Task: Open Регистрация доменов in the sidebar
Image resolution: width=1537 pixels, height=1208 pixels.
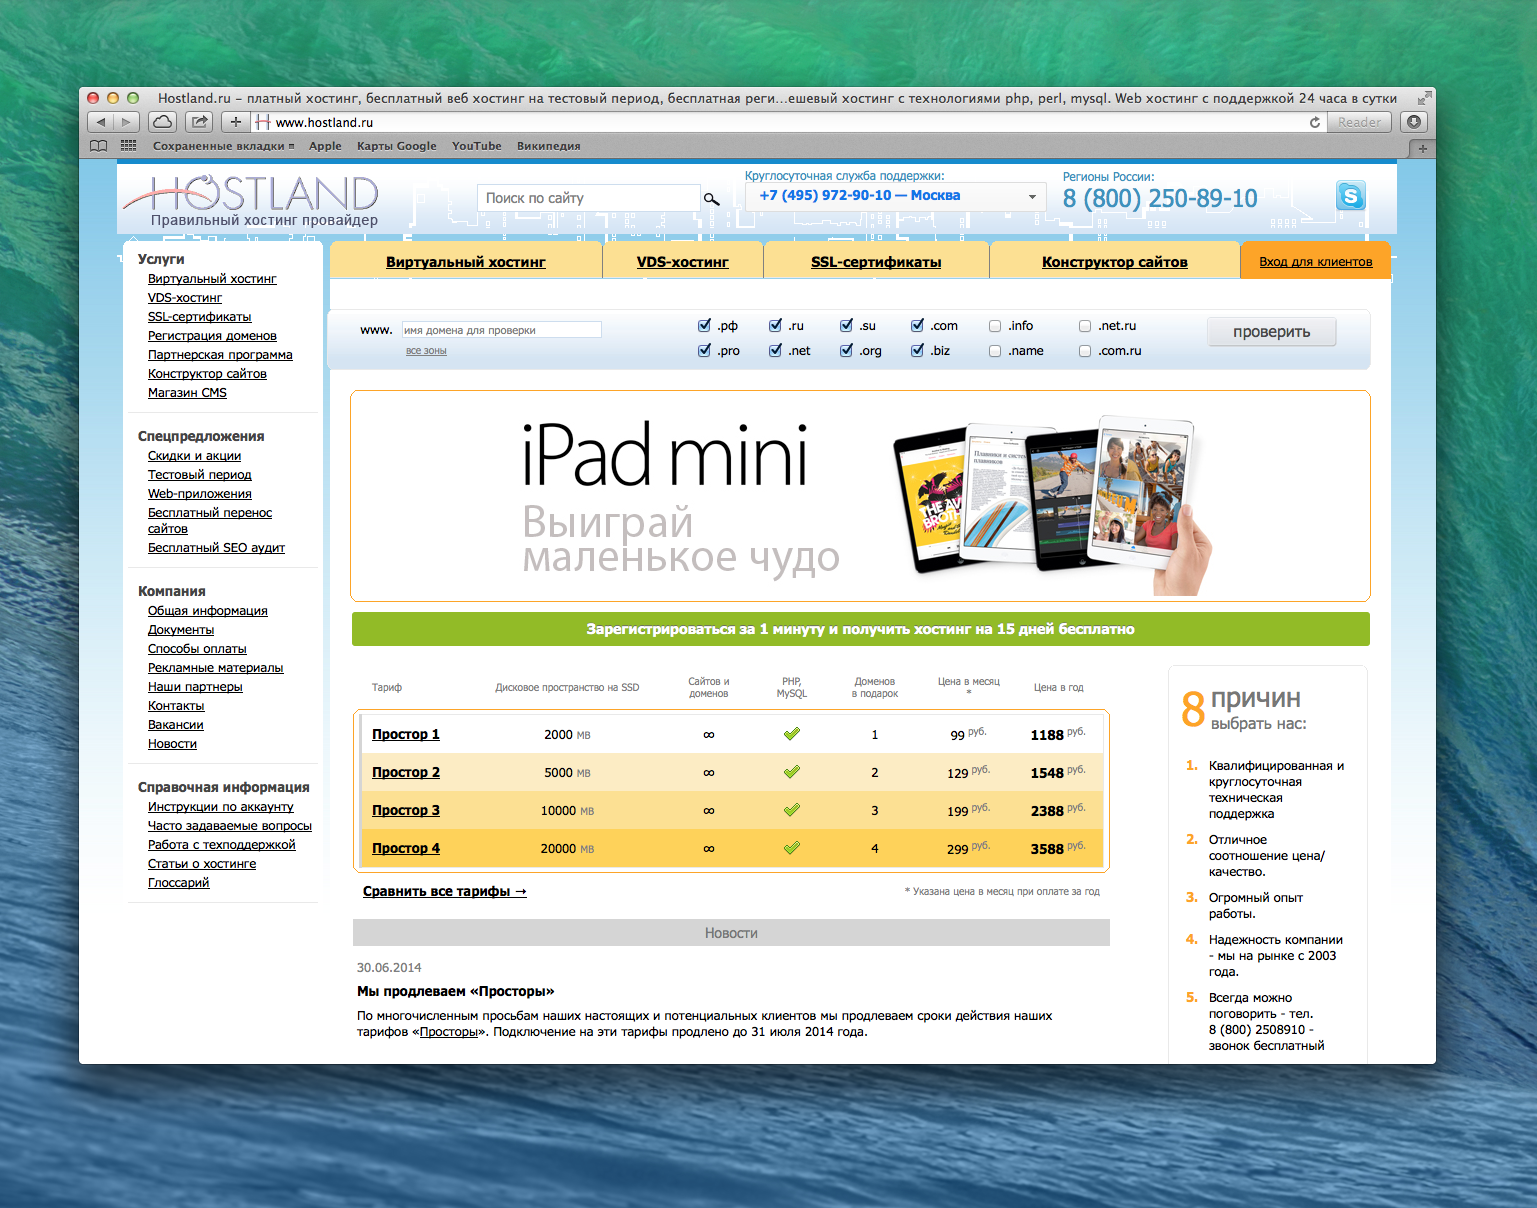Action: [212, 336]
